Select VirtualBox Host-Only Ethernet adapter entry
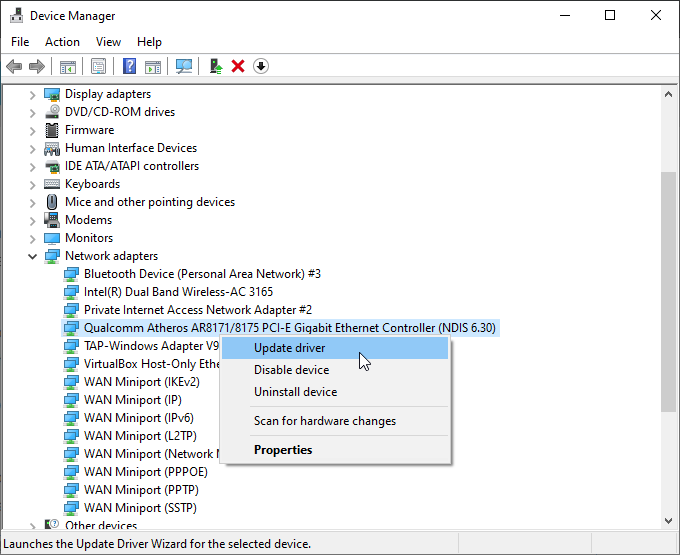680x555 pixels. pyautogui.click(x=151, y=364)
